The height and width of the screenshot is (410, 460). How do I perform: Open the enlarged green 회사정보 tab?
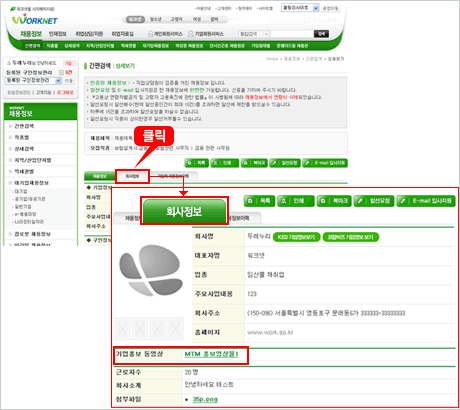coord(184,211)
